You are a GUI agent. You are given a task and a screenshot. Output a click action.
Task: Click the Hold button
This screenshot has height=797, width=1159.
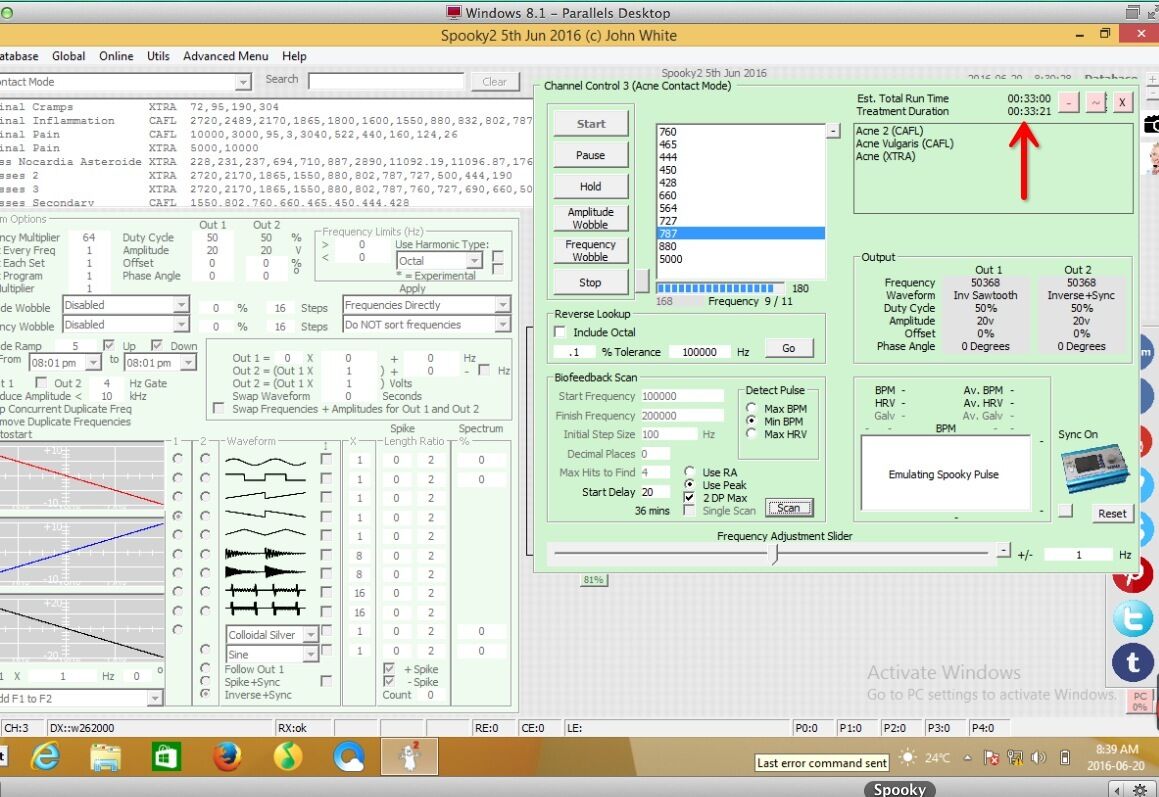click(x=591, y=186)
